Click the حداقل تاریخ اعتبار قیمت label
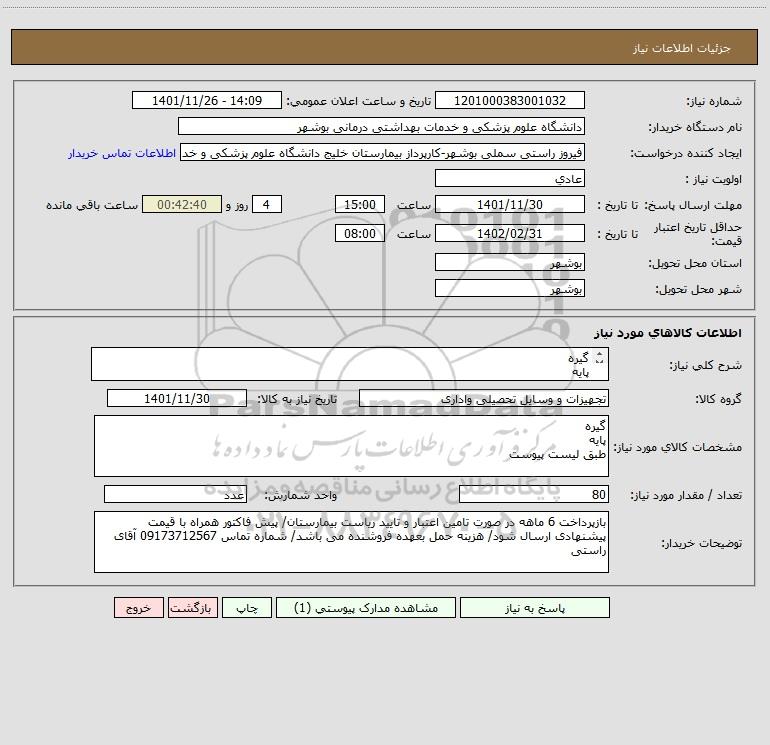Screen dimensions: 770x745 [x=698, y=234]
